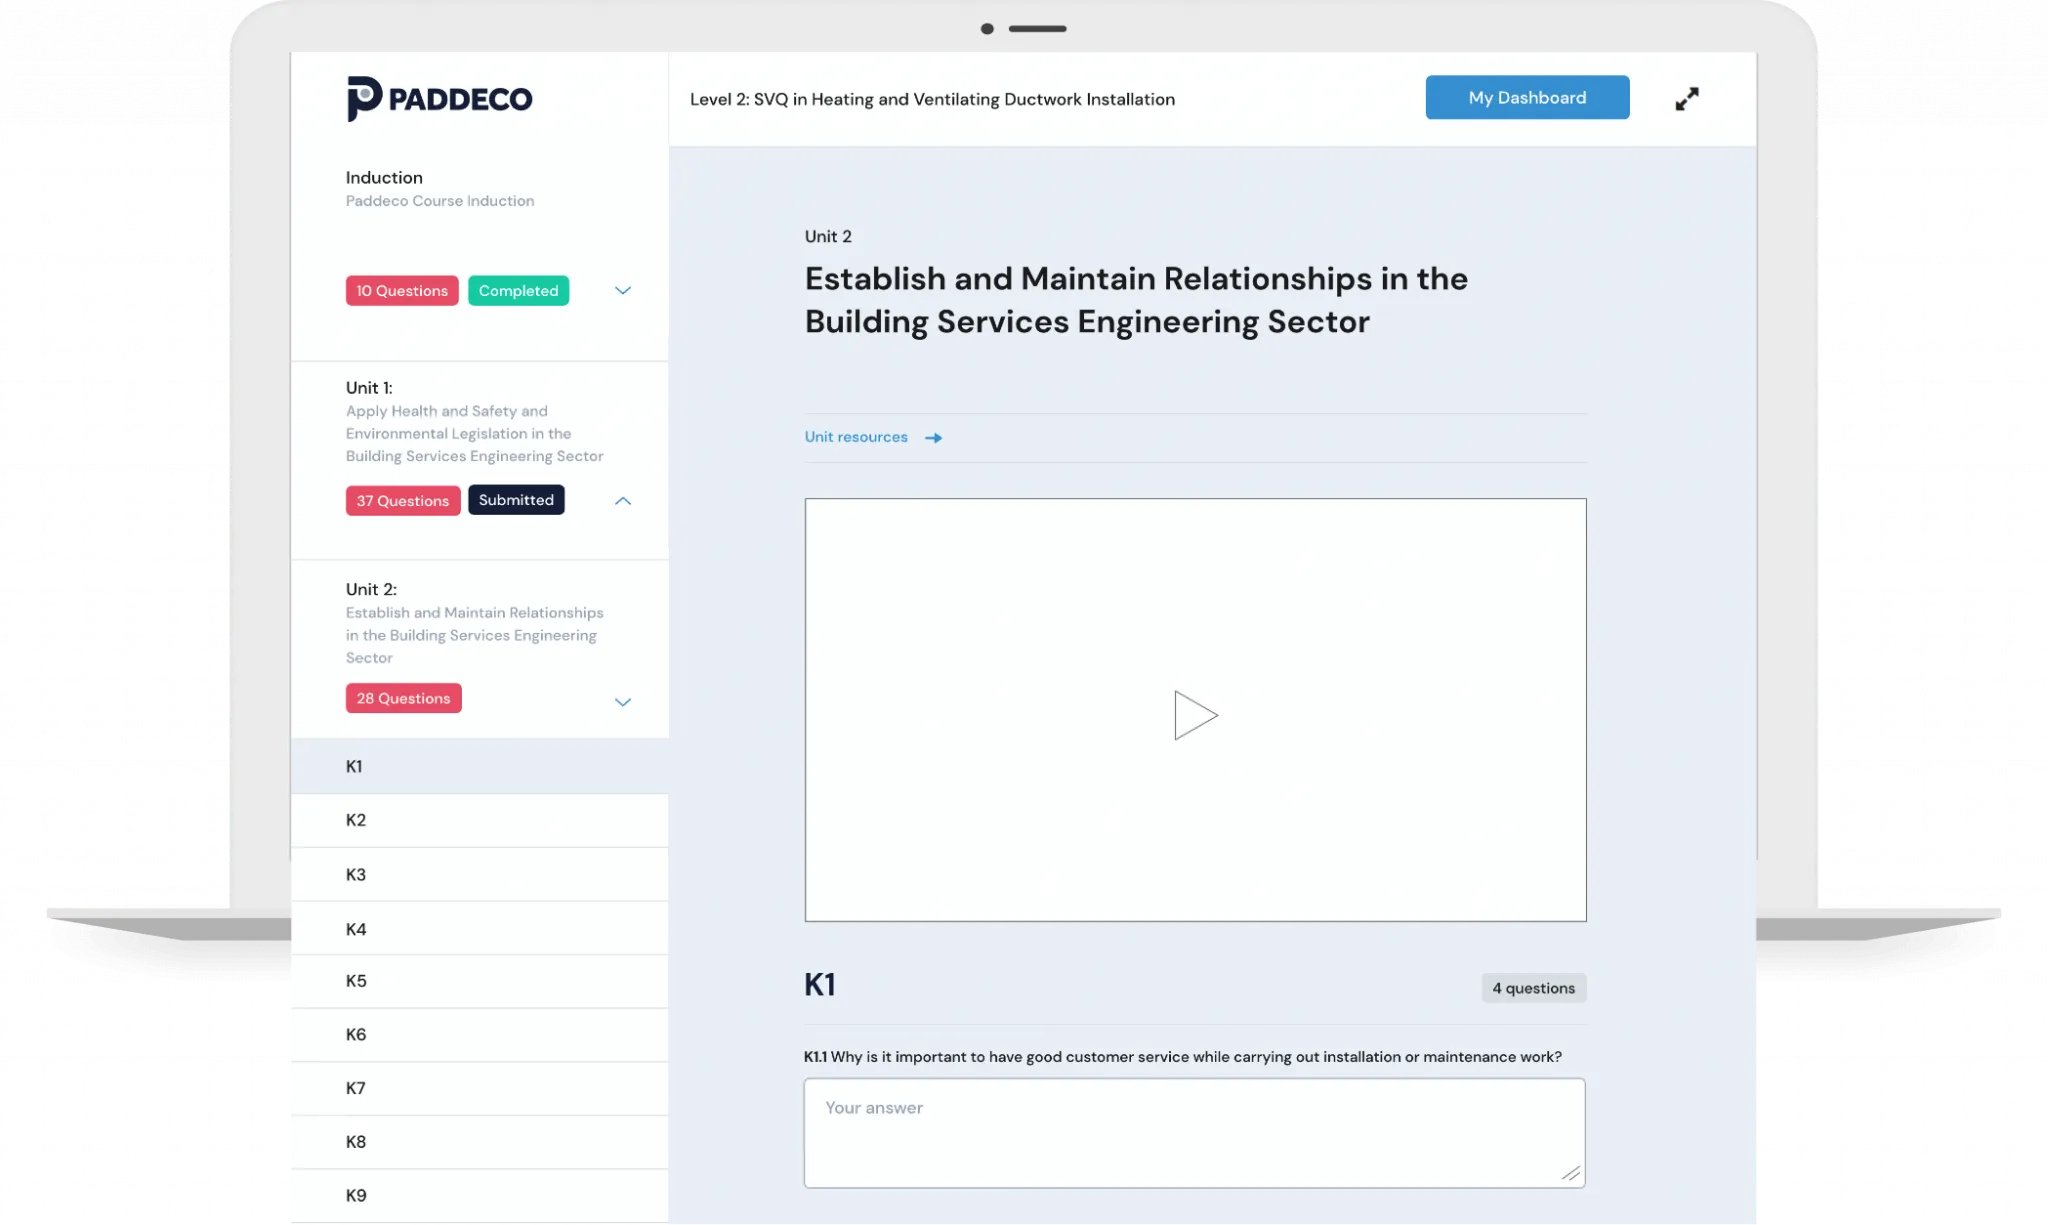The width and height of the screenshot is (2048, 1225).
Task: Select K8 in the sidebar
Action: click(480, 1142)
